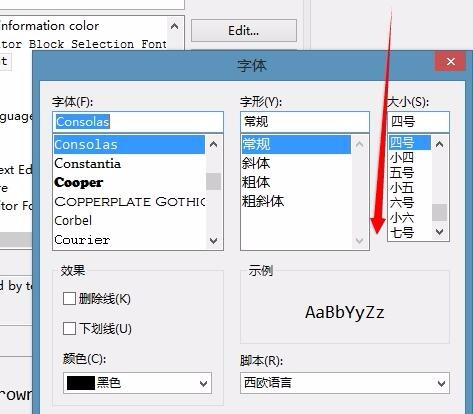This screenshot has height=414, width=473.
Task: Click the 大小 size input field
Action: (x=418, y=122)
